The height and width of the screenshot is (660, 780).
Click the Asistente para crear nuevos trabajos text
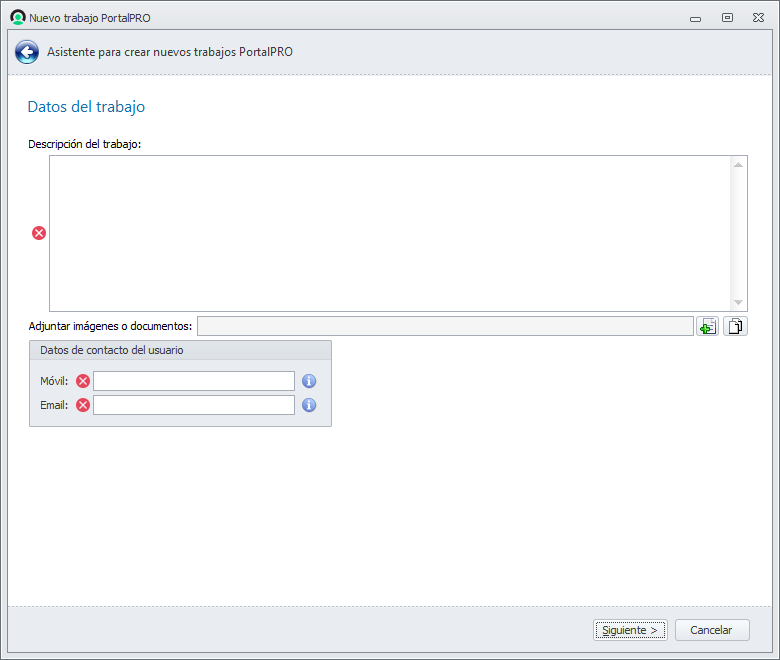point(170,52)
